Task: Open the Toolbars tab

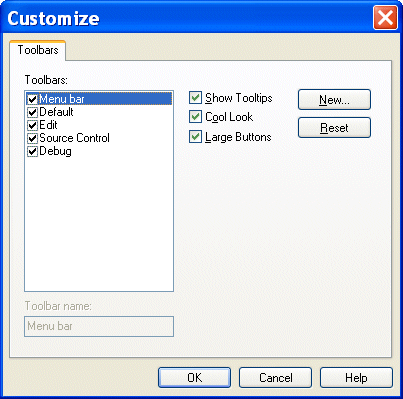Action: [x=38, y=50]
